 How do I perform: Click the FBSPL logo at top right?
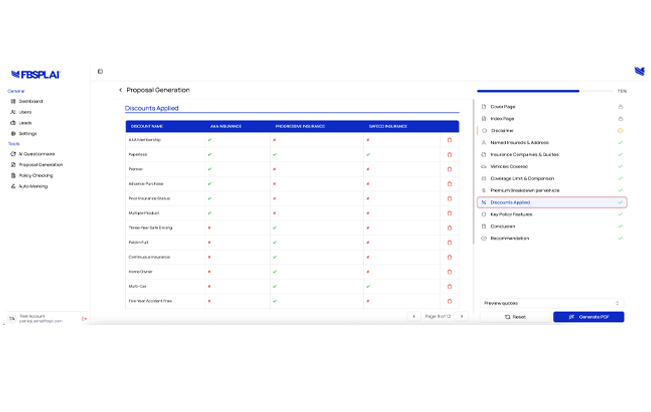(x=640, y=71)
